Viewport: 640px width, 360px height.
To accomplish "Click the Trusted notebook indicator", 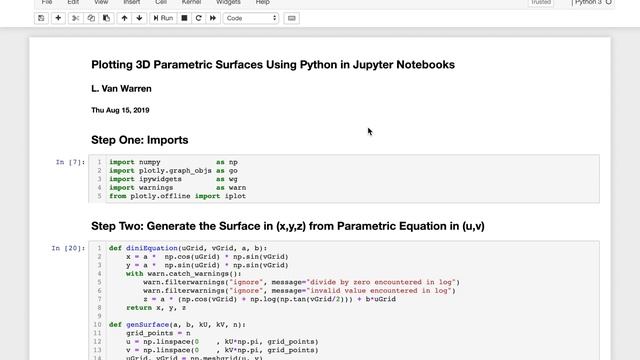I will coord(541,2).
